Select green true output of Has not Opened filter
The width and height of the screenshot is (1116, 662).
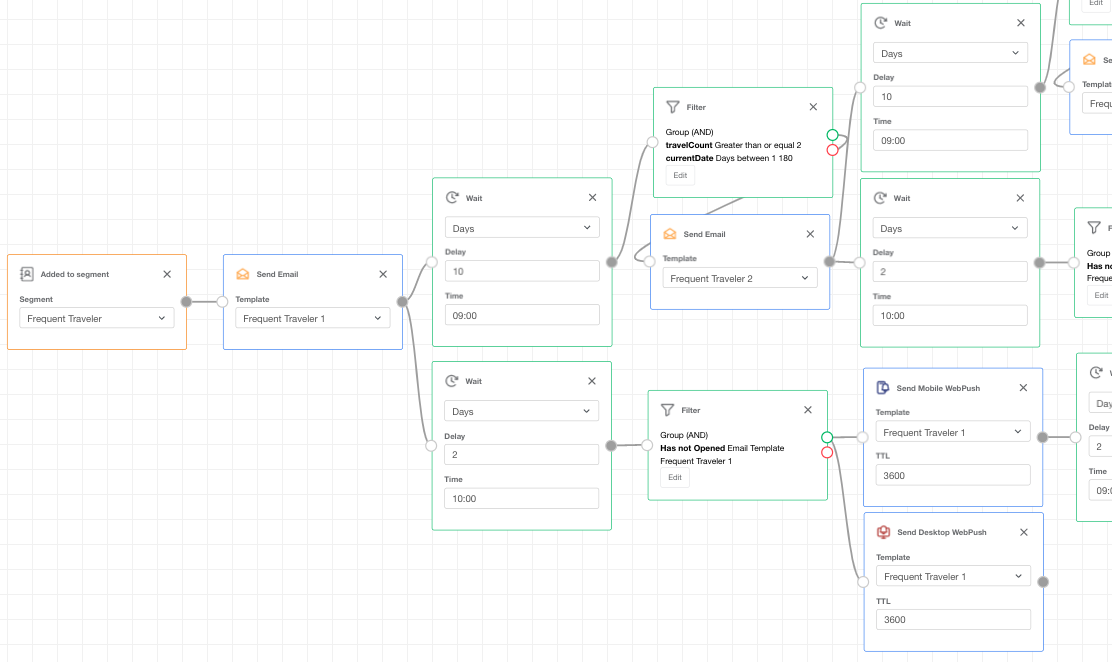[827, 437]
